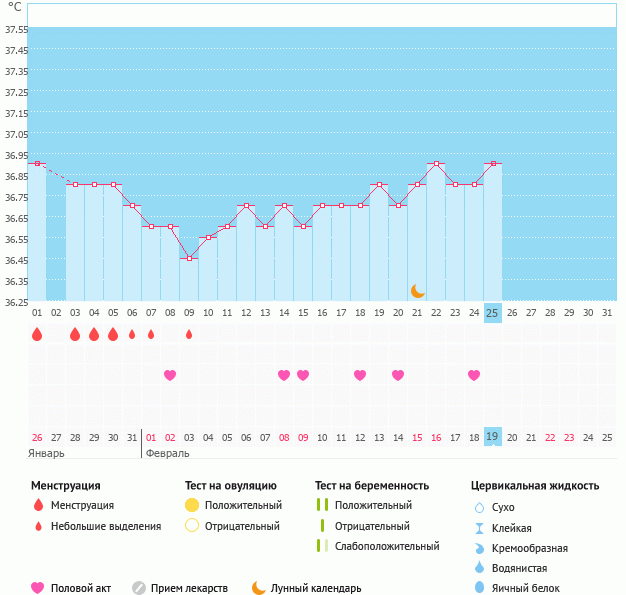Click the "Цервикальная жидкость" legend heading

(535, 485)
